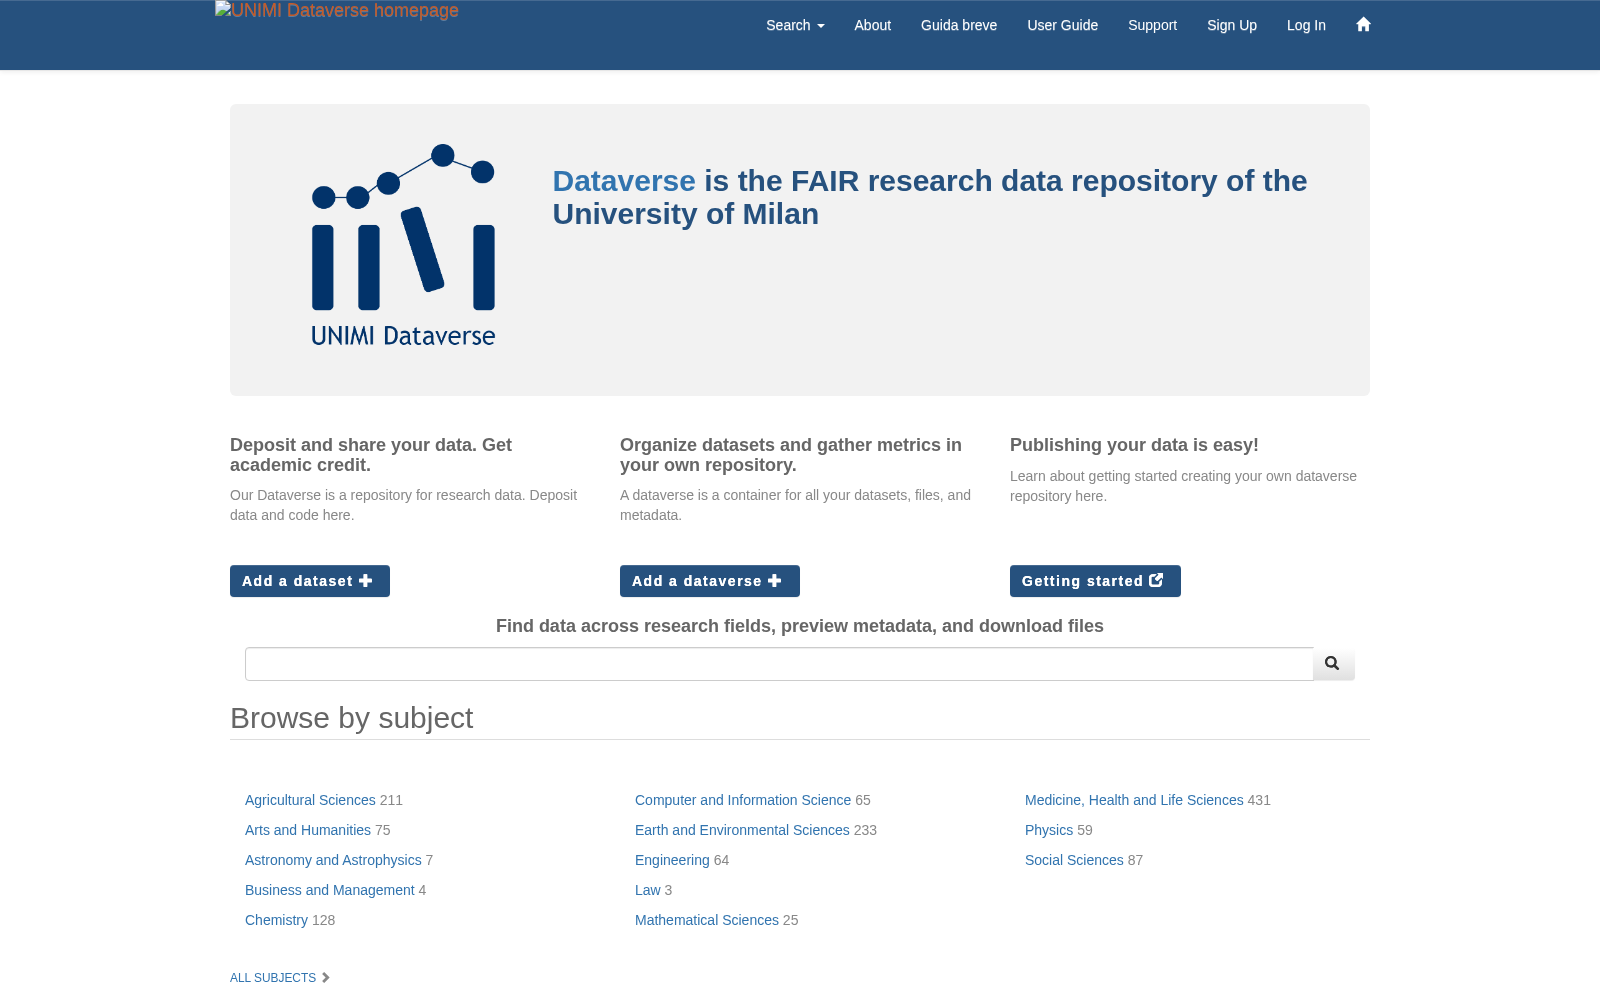This screenshot has height=1000, width=1600.
Task: Browse Mathematical Sciences subject
Action: [707, 920]
